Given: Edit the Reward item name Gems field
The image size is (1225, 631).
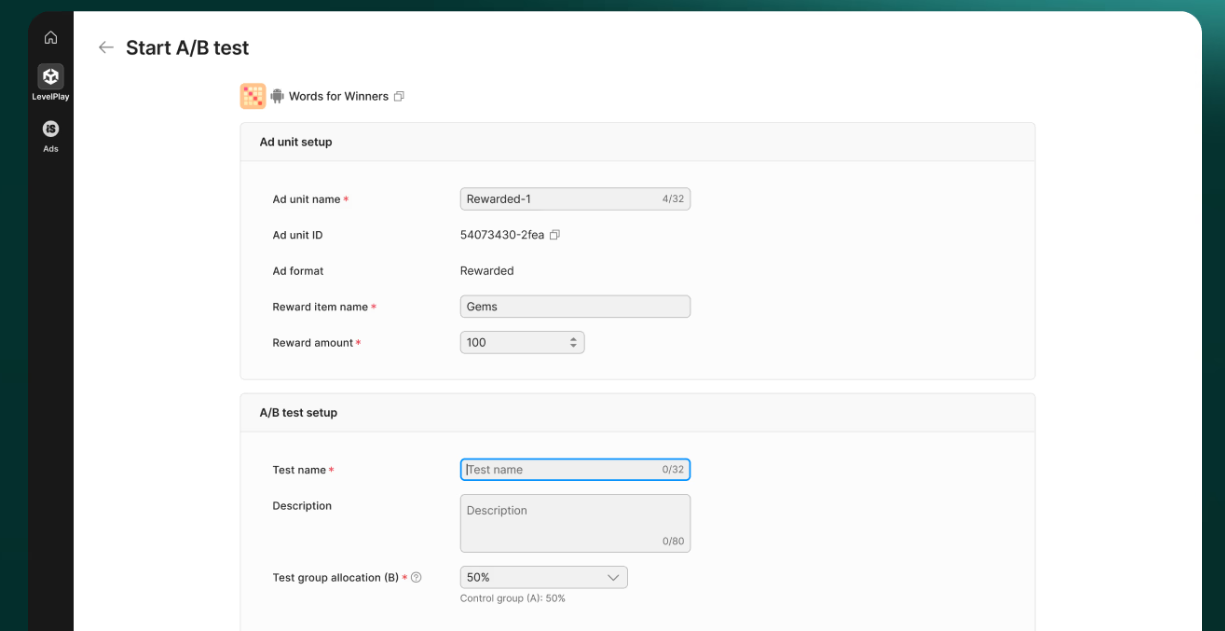Looking at the screenshot, I should [574, 307].
